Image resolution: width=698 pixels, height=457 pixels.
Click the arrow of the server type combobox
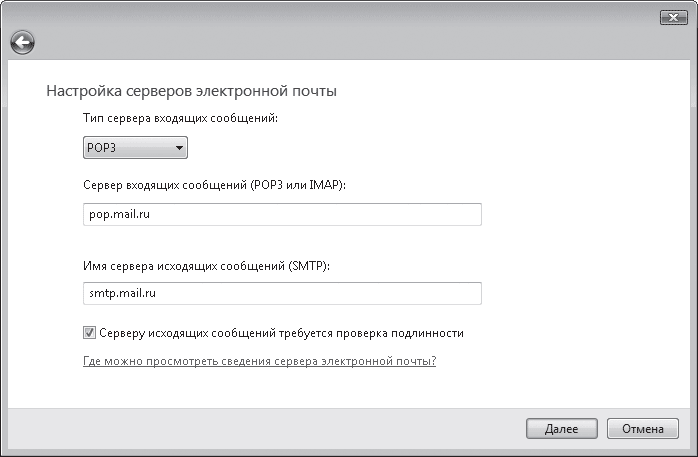[x=179, y=149]
